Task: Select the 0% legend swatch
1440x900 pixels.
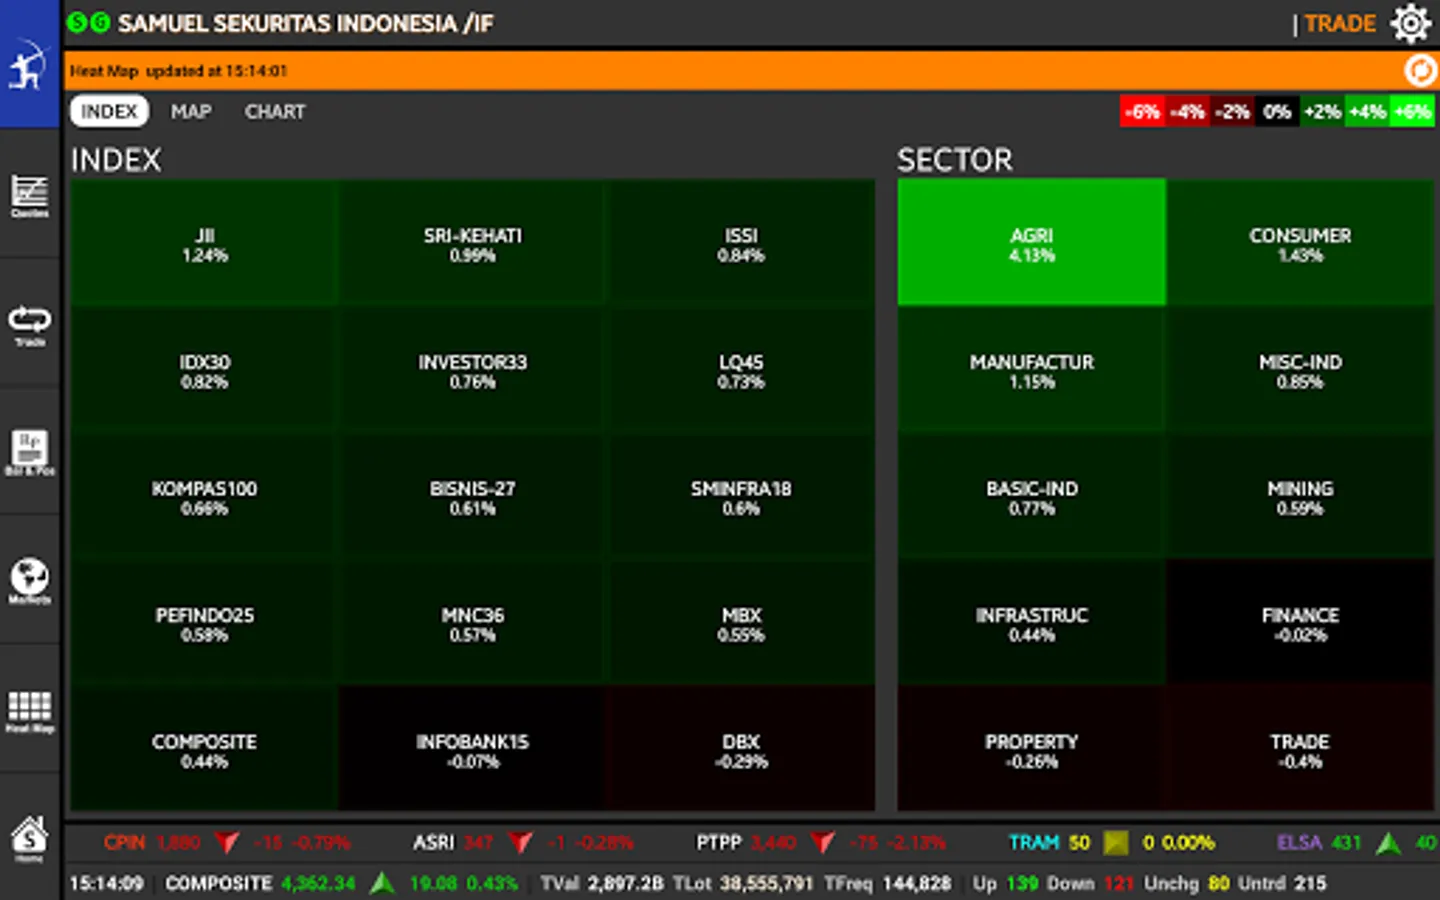Action: tap(1277, 111)
